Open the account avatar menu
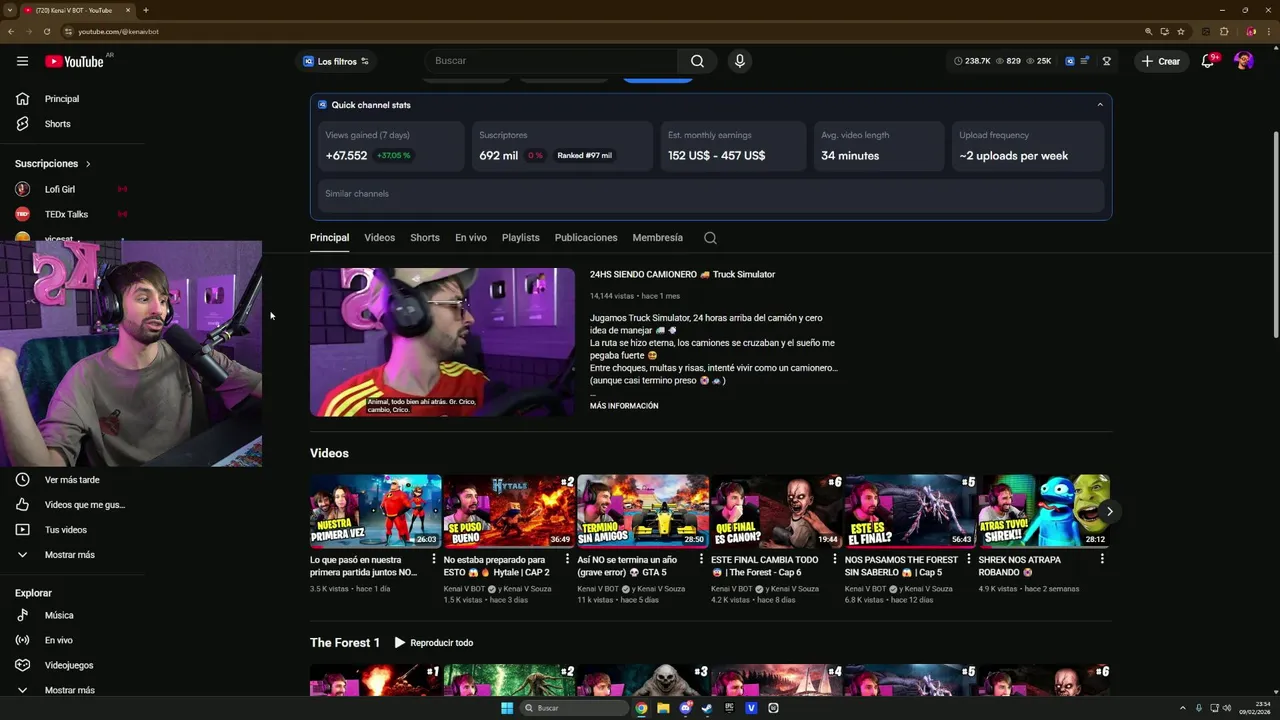 coord(1244,61)
